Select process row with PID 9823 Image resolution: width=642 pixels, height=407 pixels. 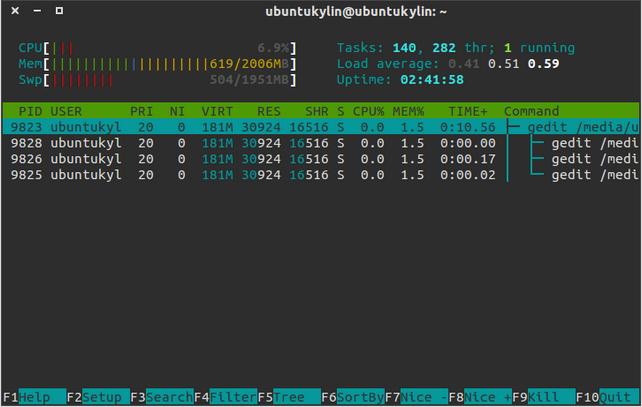point(321,127)
